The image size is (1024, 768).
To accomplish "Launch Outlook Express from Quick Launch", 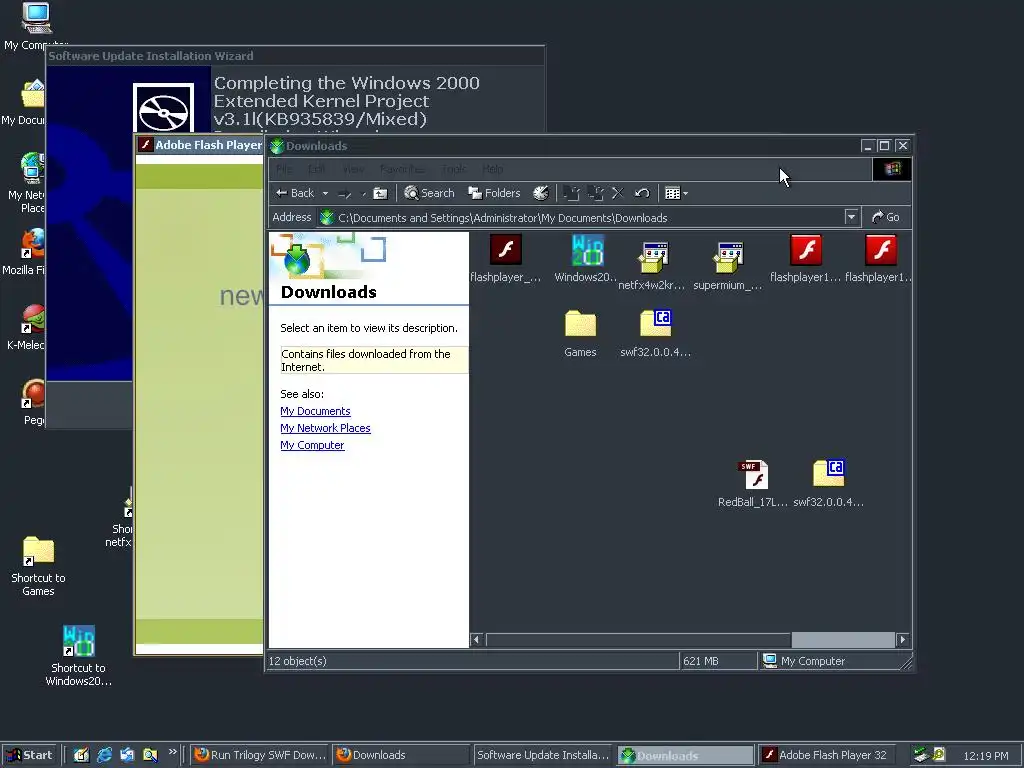I will [127, 755].
